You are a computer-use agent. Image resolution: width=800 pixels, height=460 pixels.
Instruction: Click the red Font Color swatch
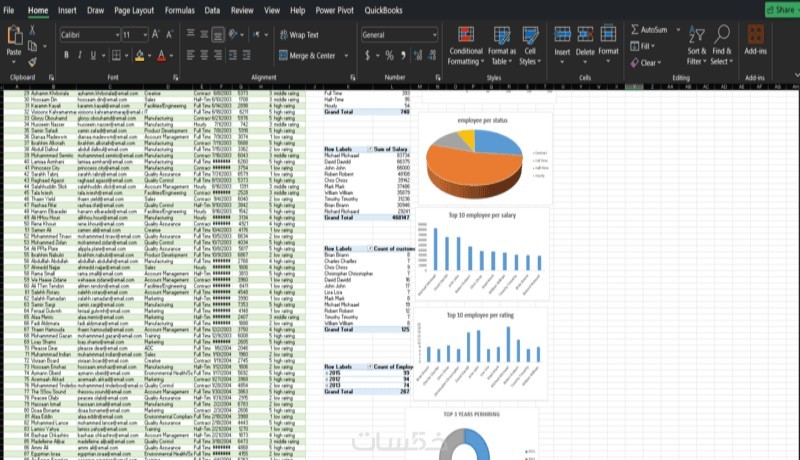161,55
